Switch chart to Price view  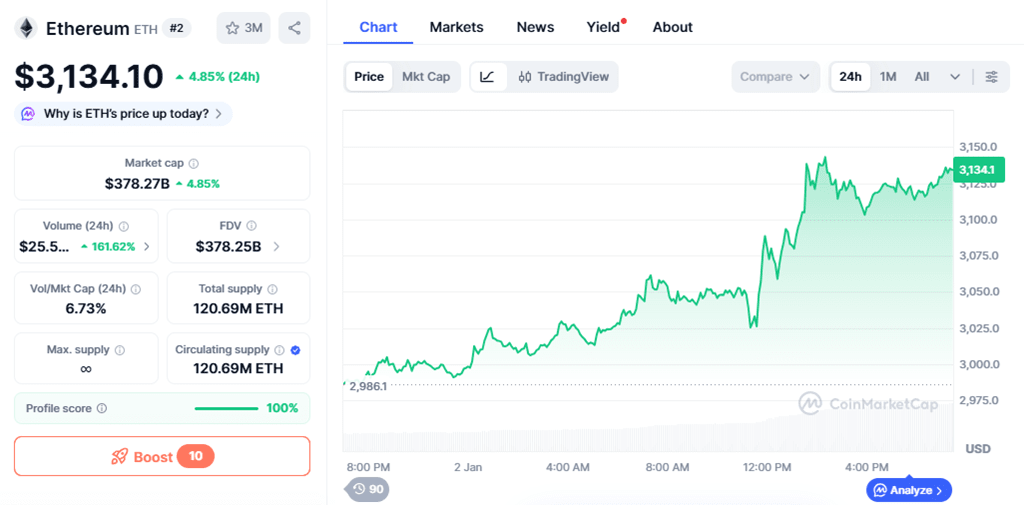pyautogui.click(x=369, y=77)
